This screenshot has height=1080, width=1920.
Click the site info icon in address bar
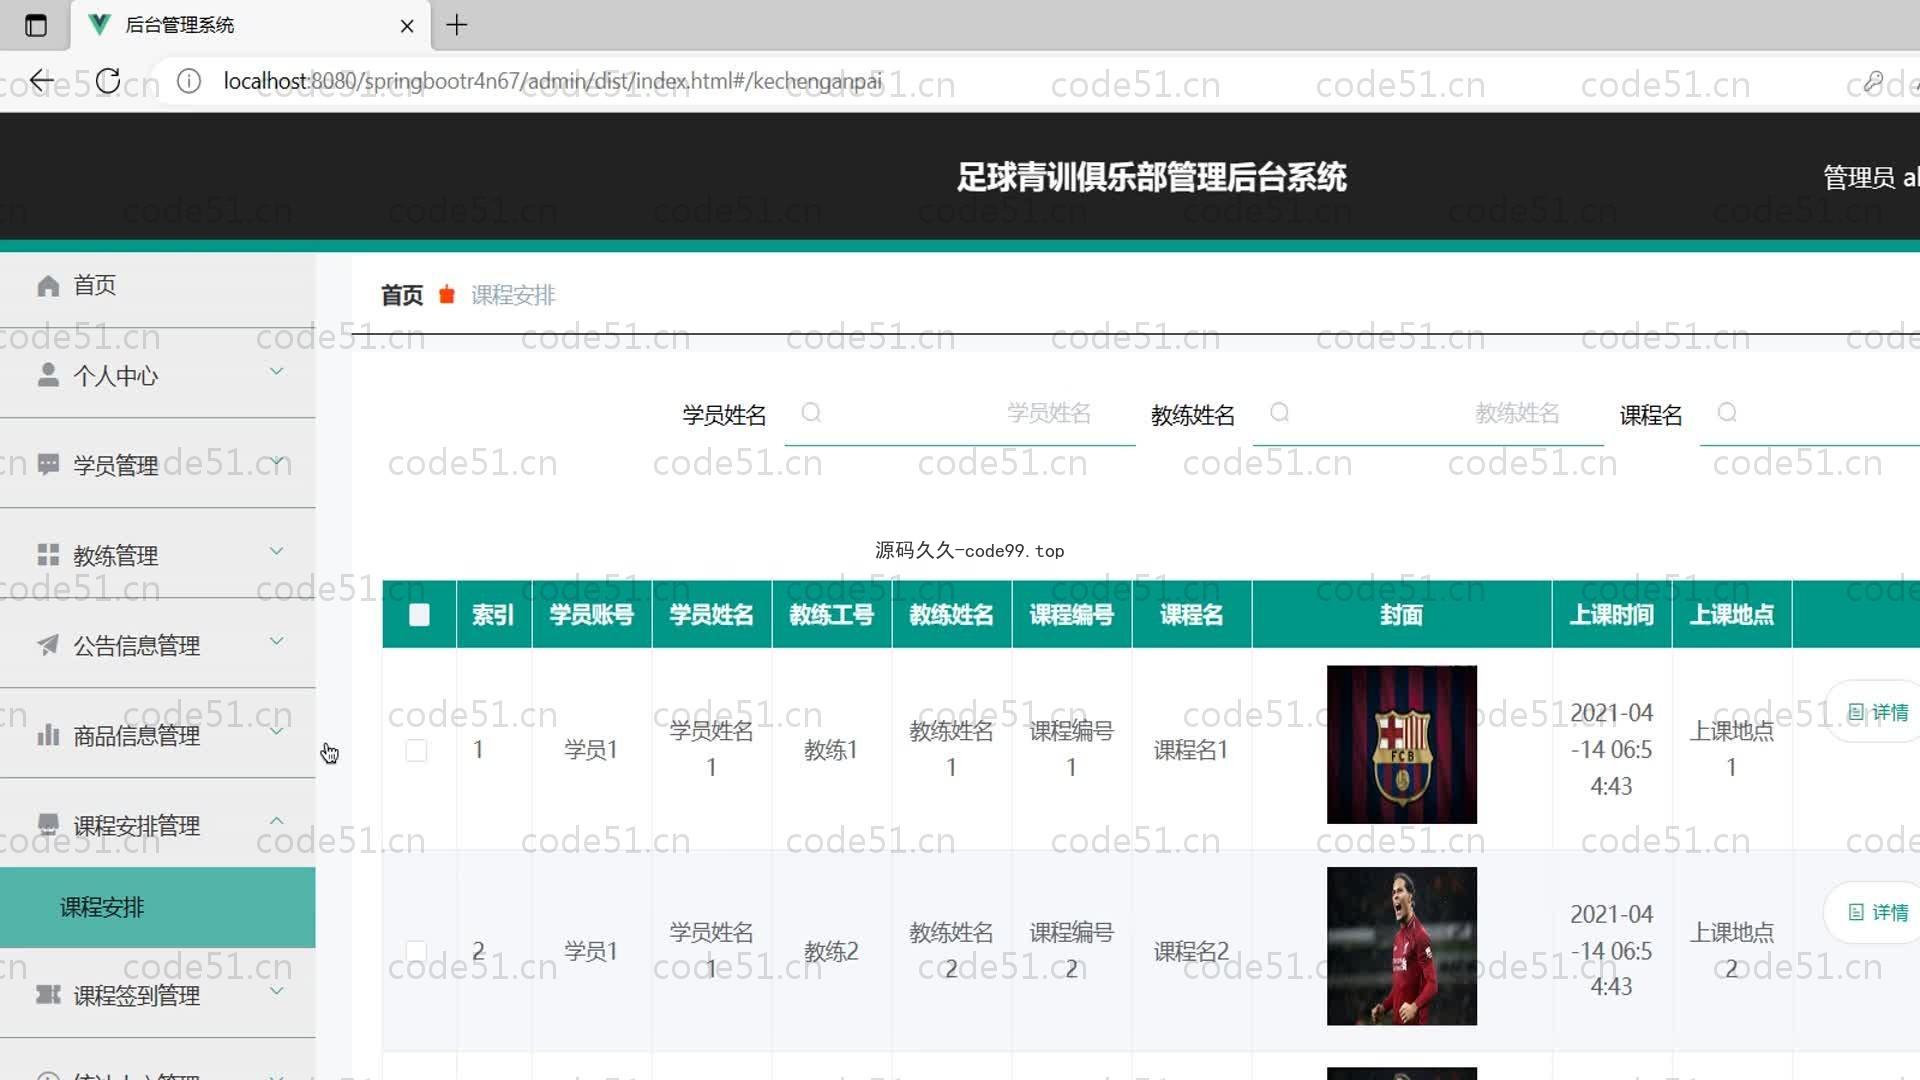(189, 81)
